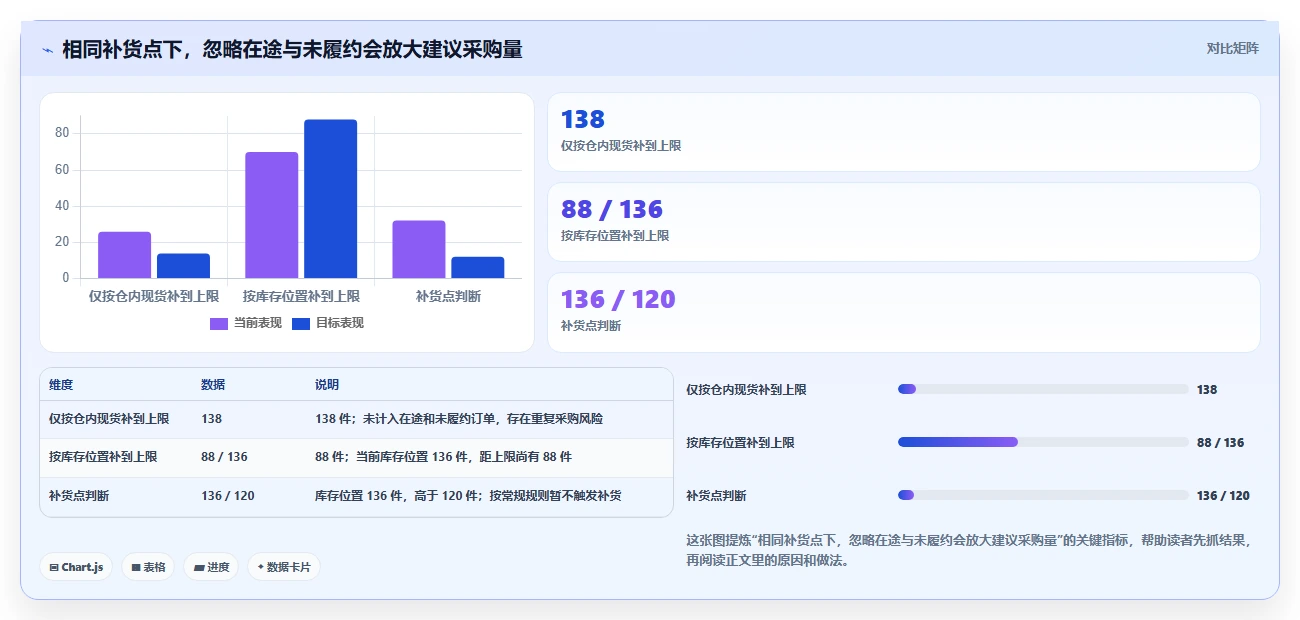Click the description mentioning 存在重复采购风险
Viewport: 1300px width, 620px height.
[x=459, y=419]
